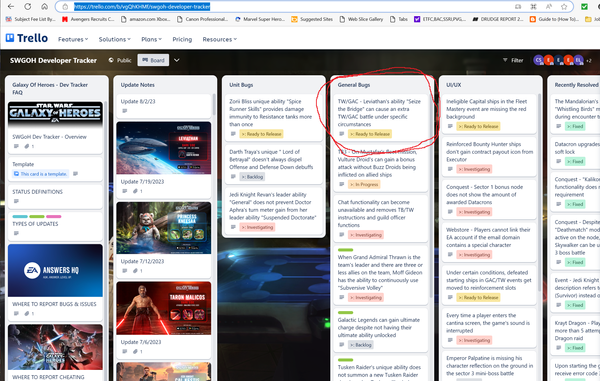
Task: Open the Pricing page
Action: click(x=182, y=39)
